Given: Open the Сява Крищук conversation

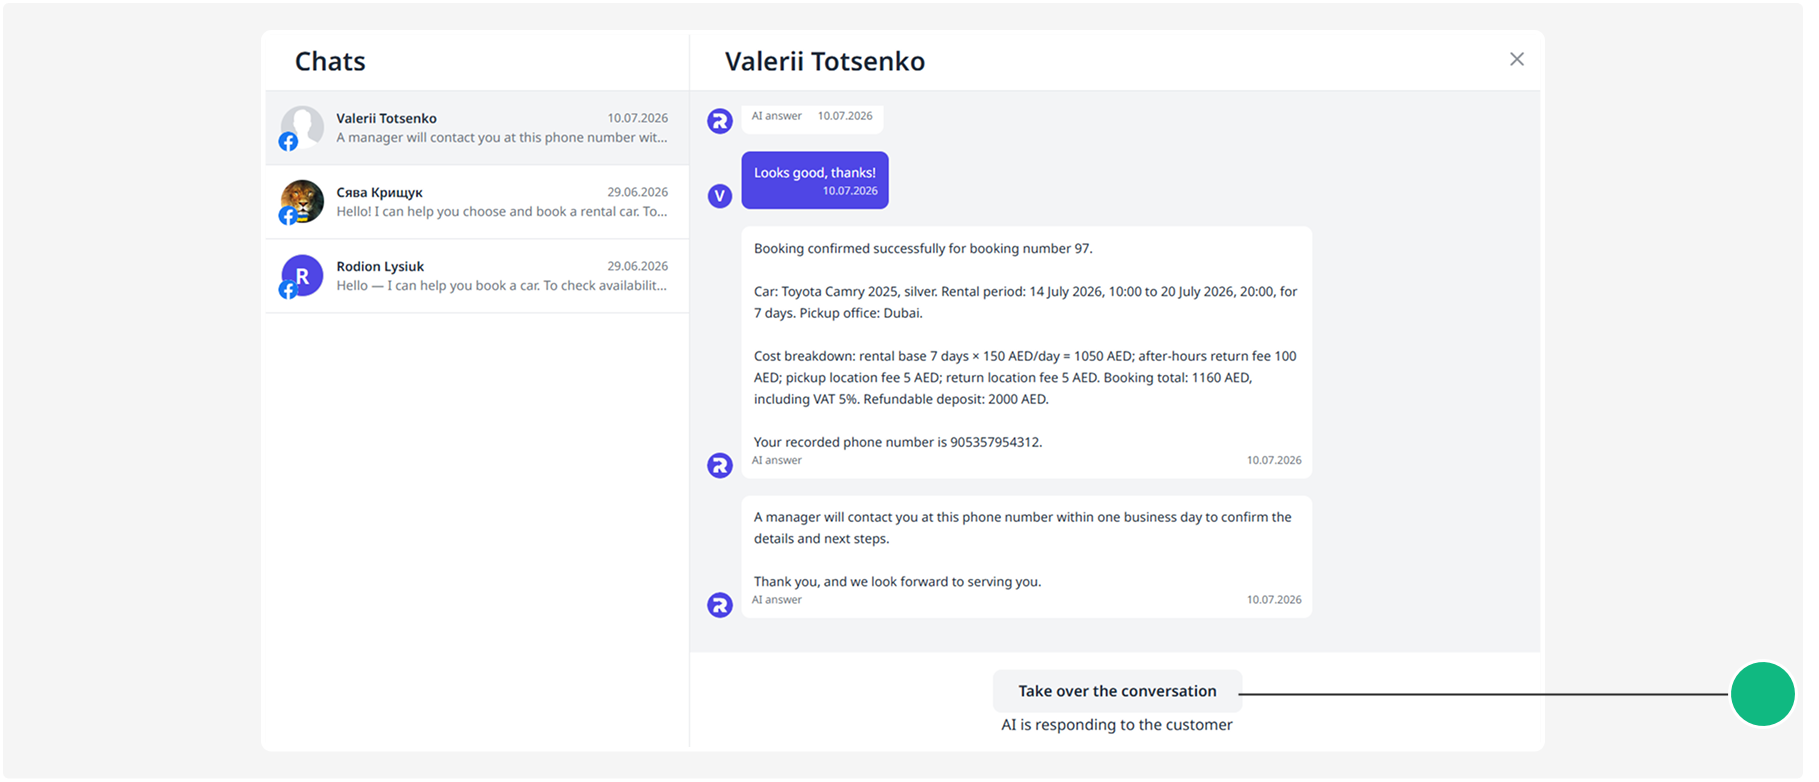Looking at the screenshot, I should click(477, 202).
